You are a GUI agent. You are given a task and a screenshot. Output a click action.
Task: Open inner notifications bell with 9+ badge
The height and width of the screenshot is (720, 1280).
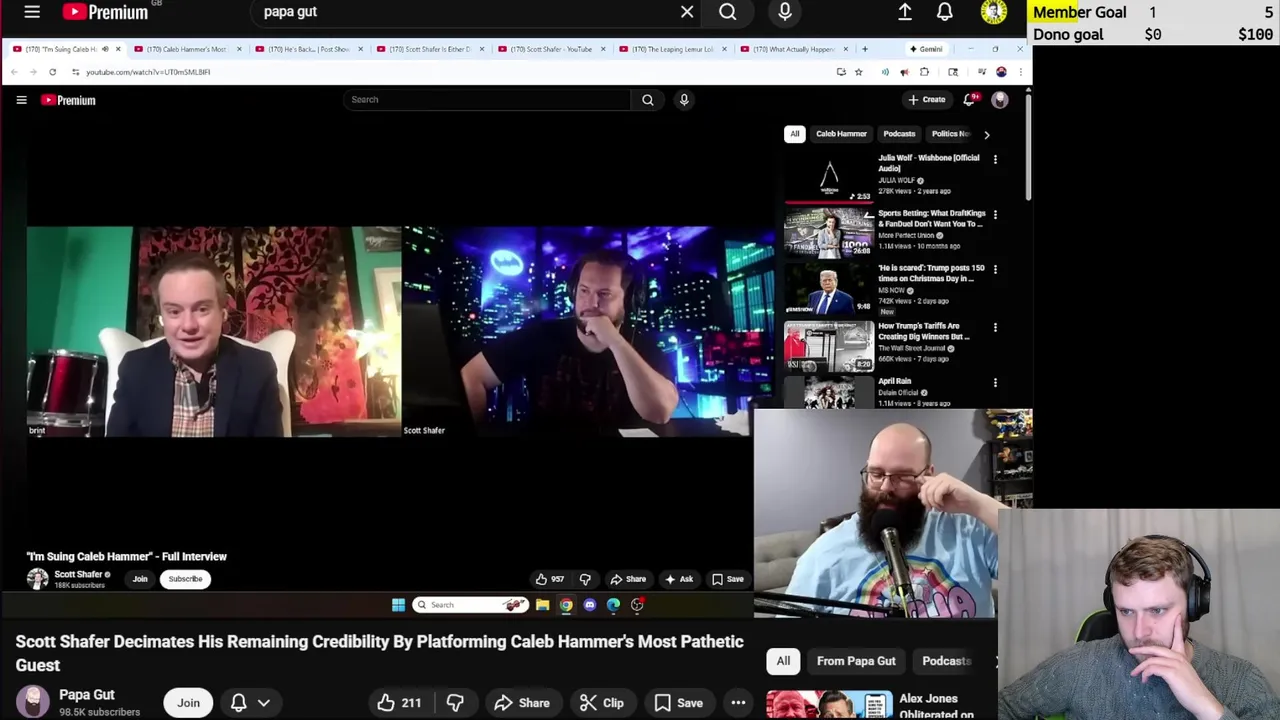pos(969,100)
